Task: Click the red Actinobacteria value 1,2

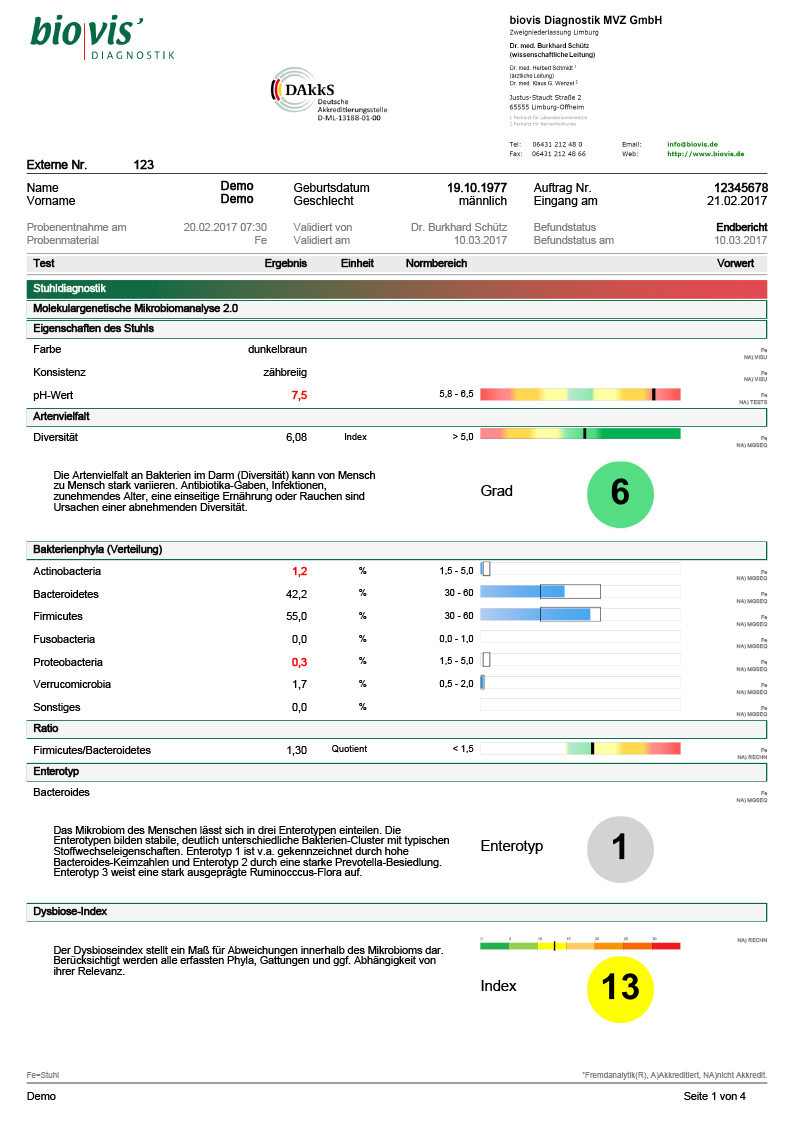Action: [x=299, y=572]
